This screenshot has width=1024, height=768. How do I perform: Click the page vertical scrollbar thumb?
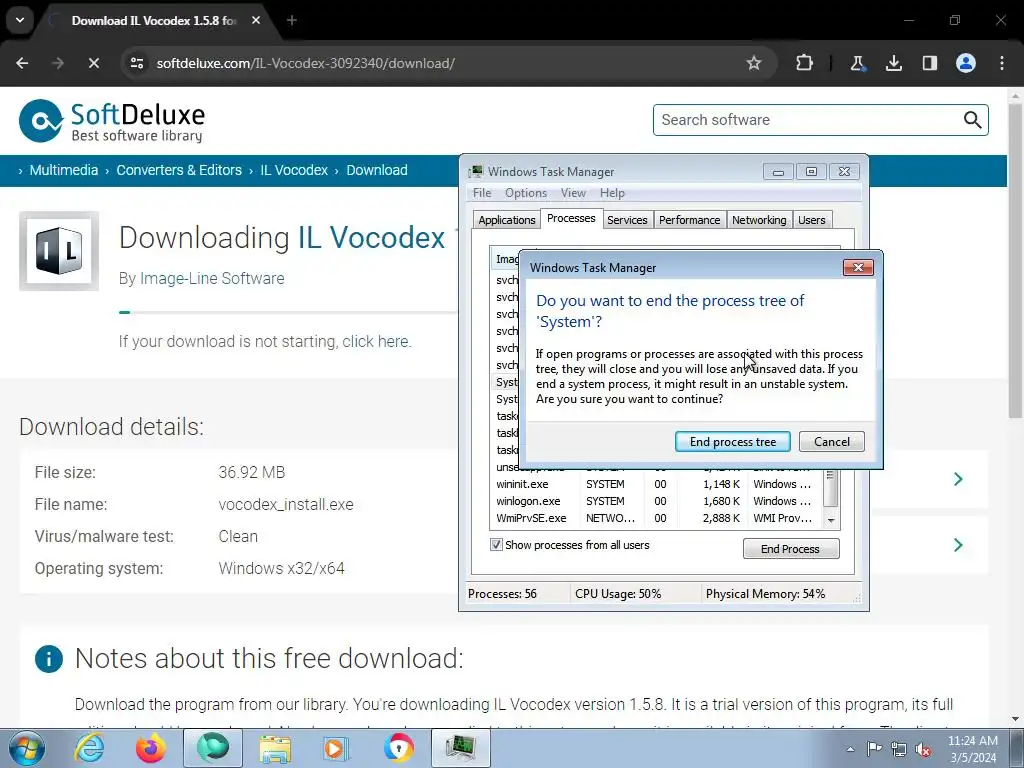tap(1015, 261)
